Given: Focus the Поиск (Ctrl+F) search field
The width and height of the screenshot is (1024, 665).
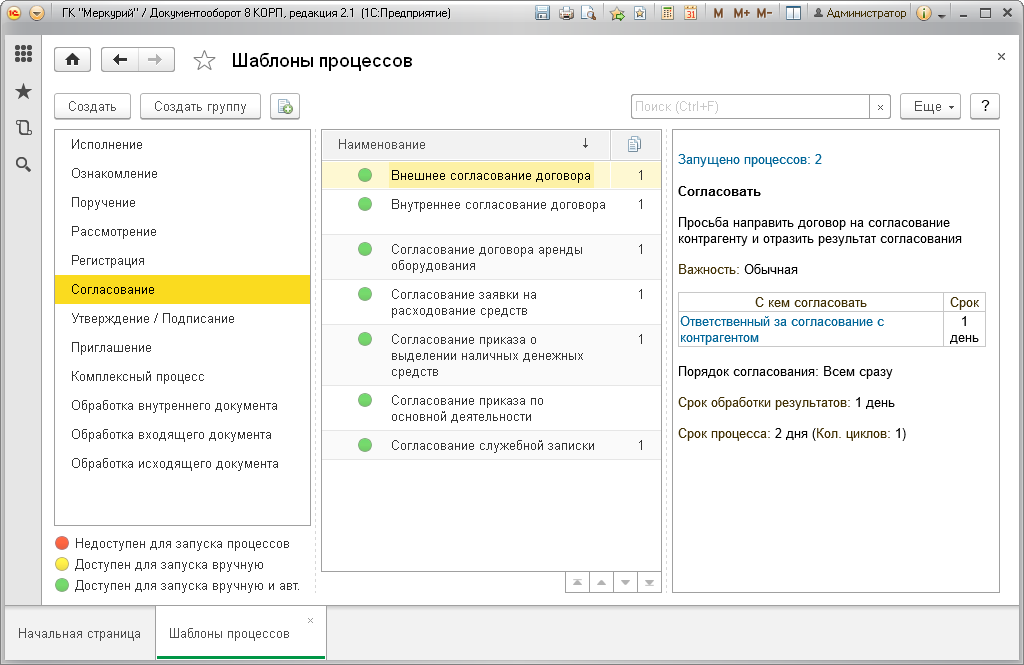Looking at the screenshot, I should click(750, 106).
